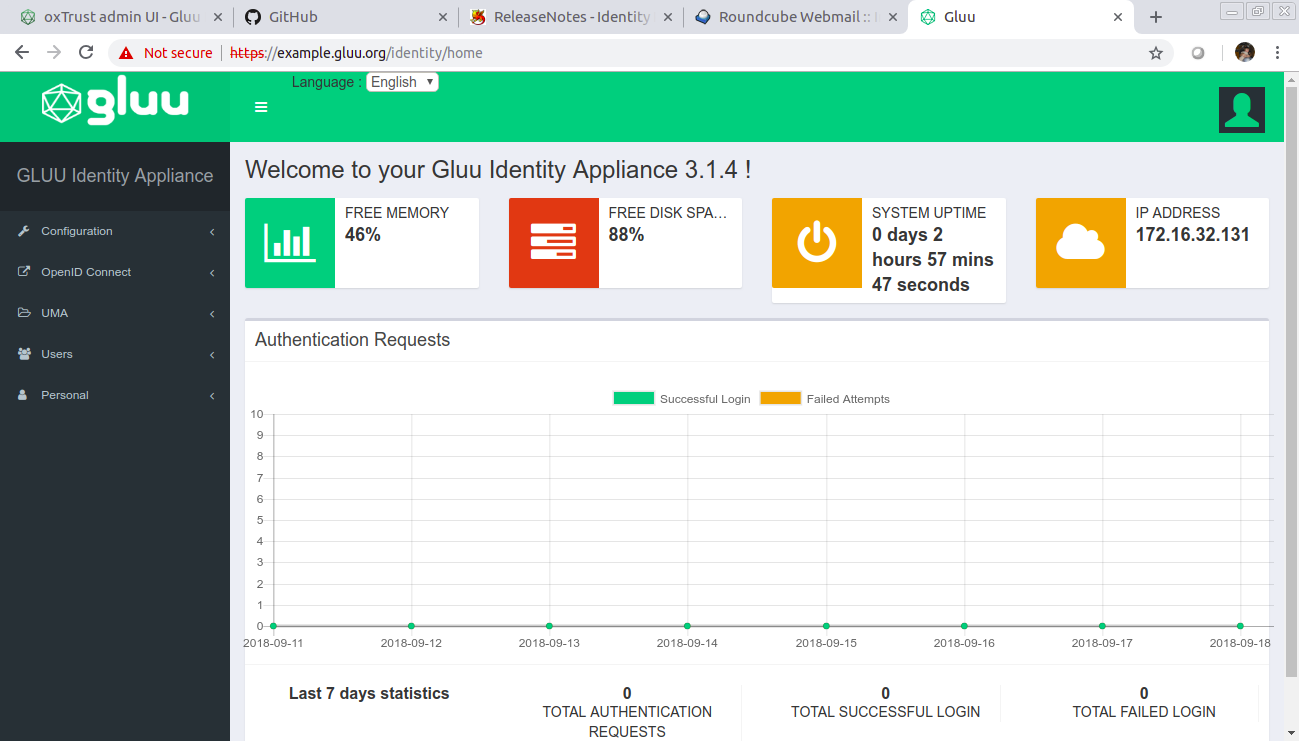
Task: Open the Language dropdown
Action: point(402,82)
